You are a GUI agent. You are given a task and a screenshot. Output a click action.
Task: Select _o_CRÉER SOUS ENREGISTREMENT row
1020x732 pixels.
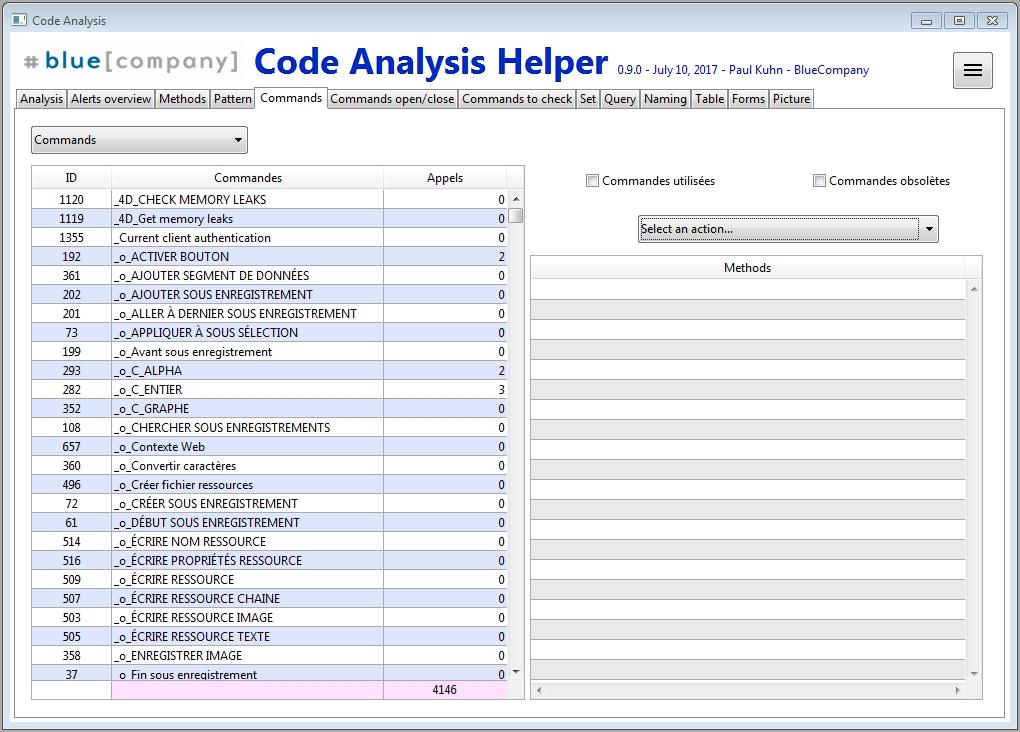pyautogui.click(x=269, y=504)
